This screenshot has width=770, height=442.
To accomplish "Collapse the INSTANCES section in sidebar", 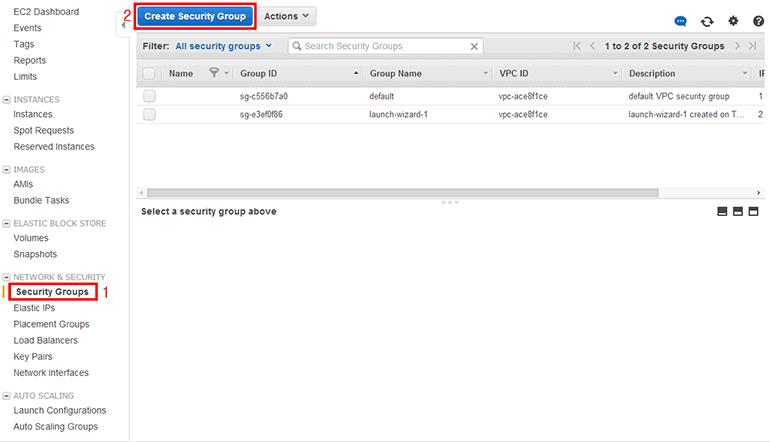I will tap(7, 99).
